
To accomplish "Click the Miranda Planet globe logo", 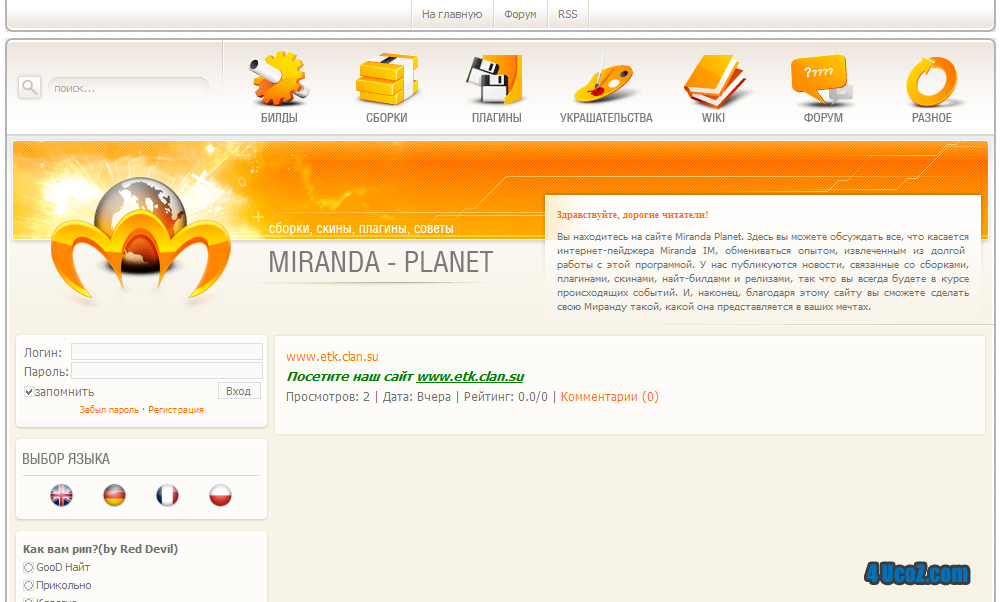I will tap(141, 240).
